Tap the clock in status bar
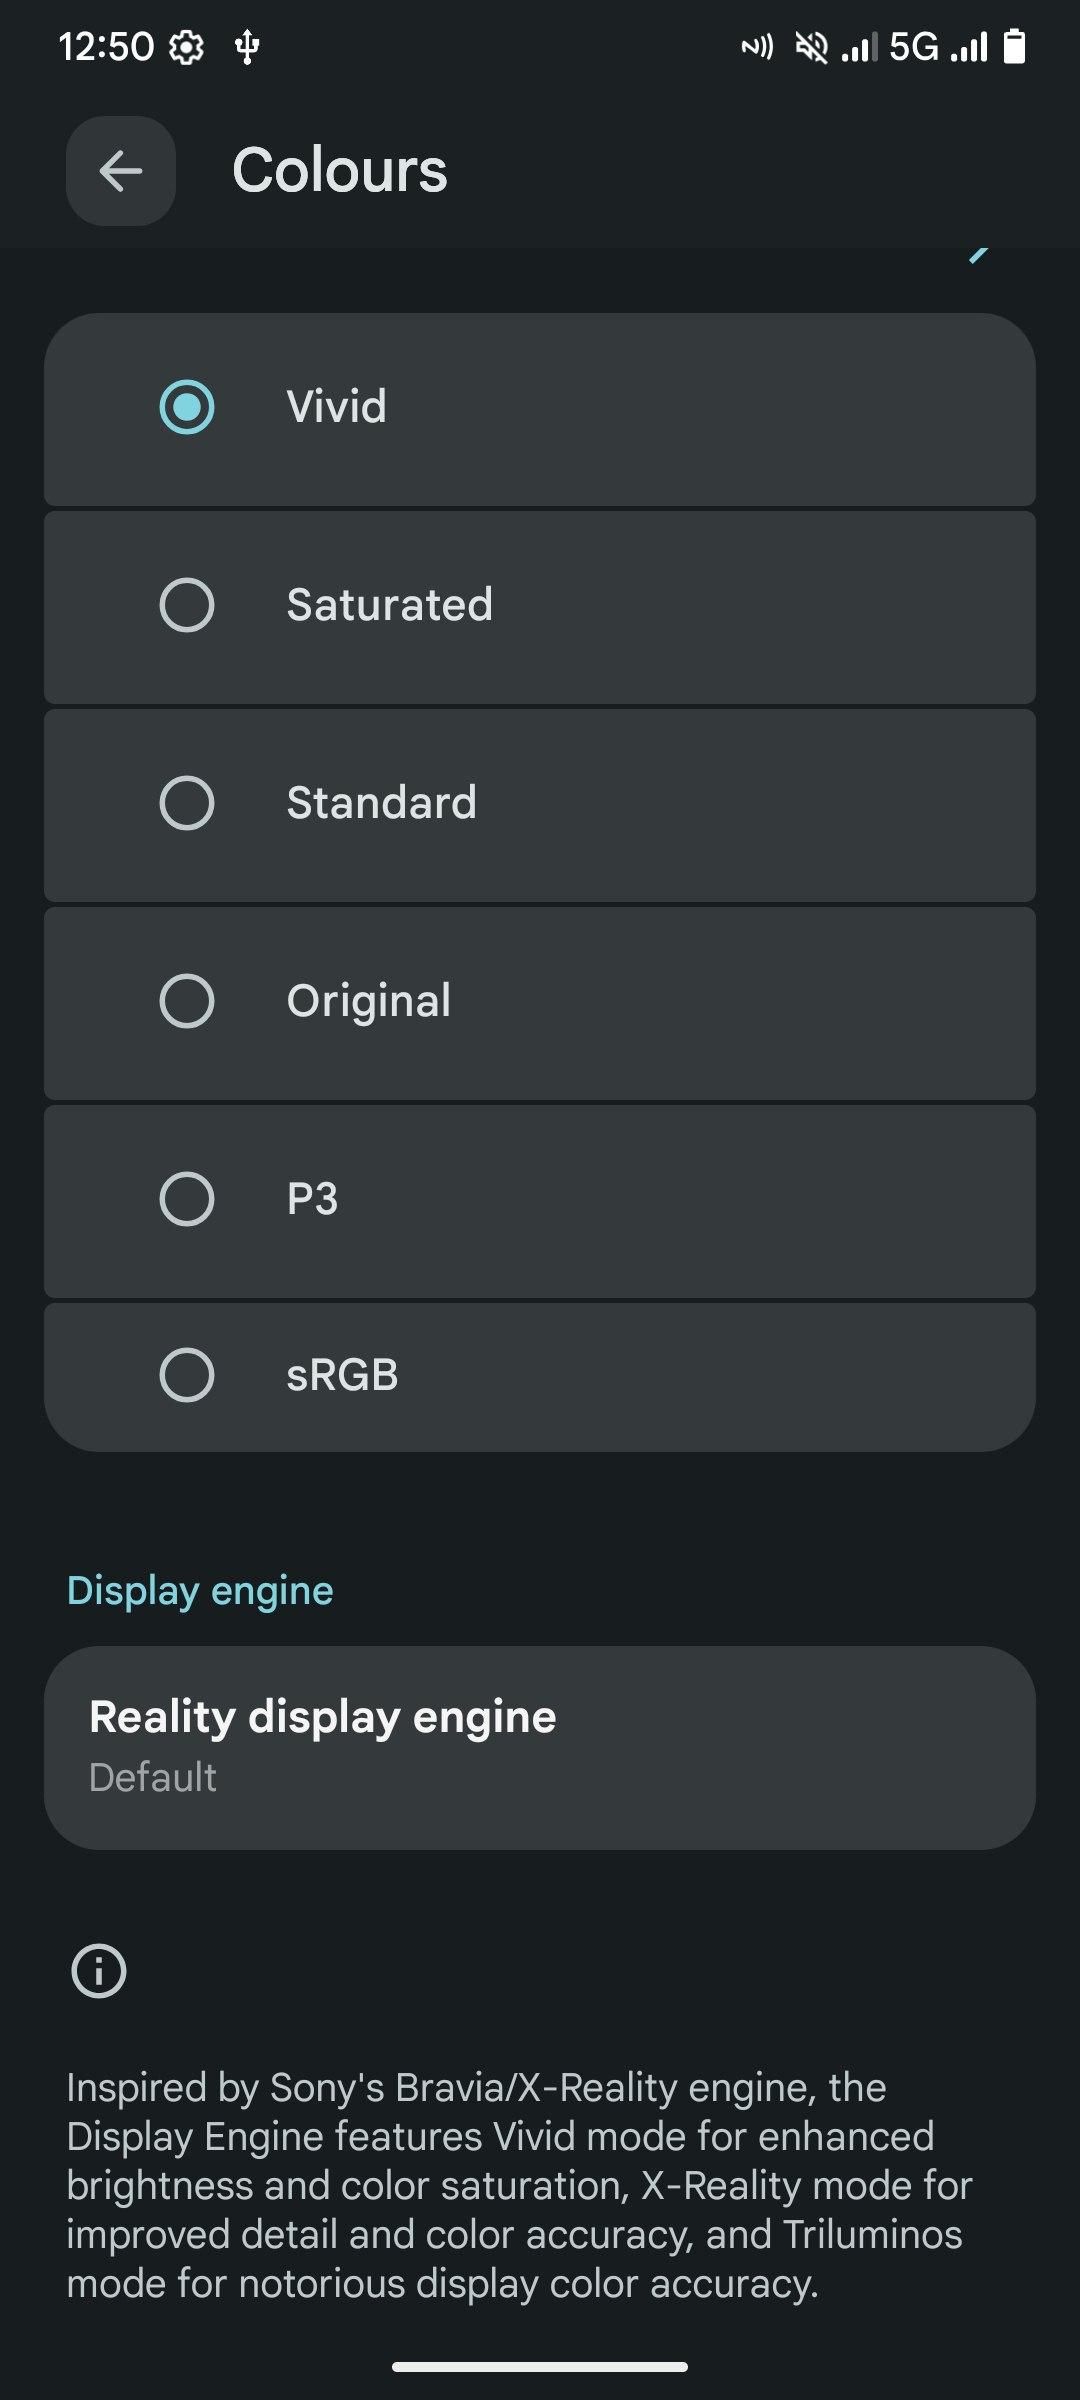 (106, 47)
